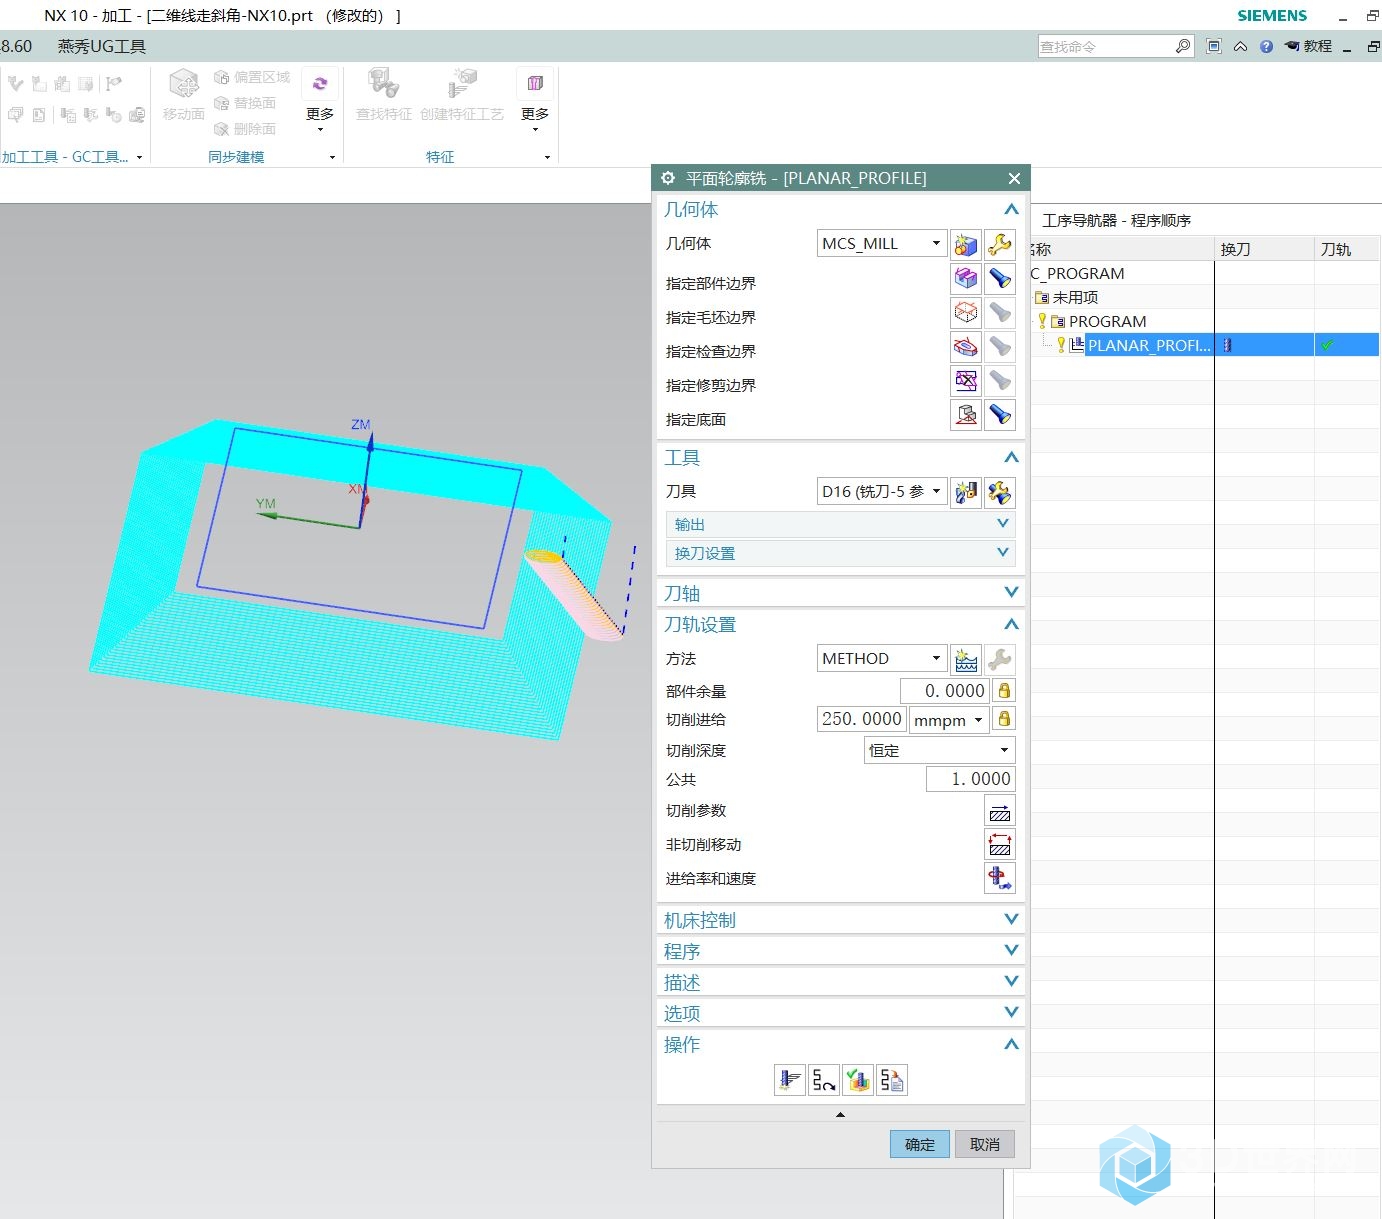Open cutting parameters (切削参数) dialog
The height and width of the screenshot is (1219, 1382).
[x=1000, y=812]
